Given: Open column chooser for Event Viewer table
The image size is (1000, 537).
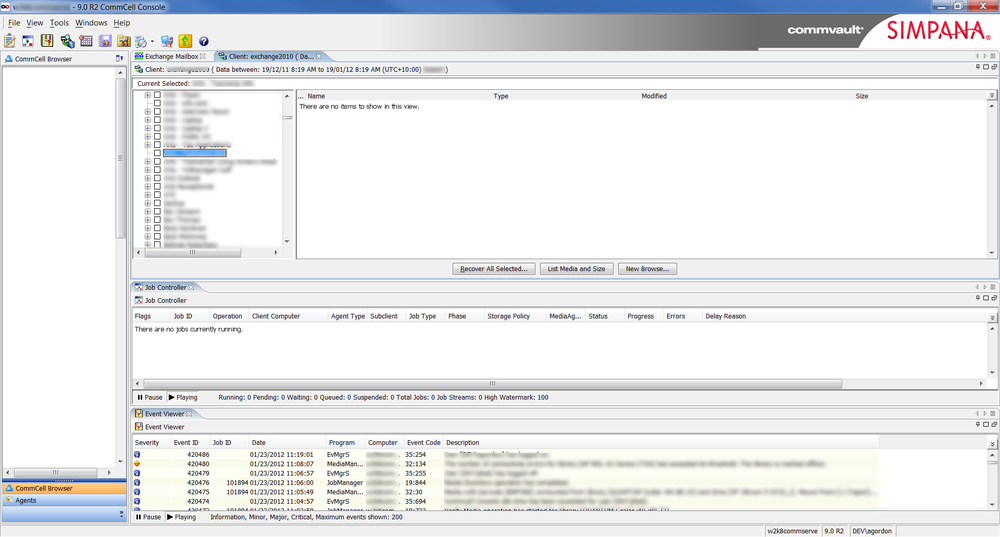Looking at the screenshot, I should point(992,443).
